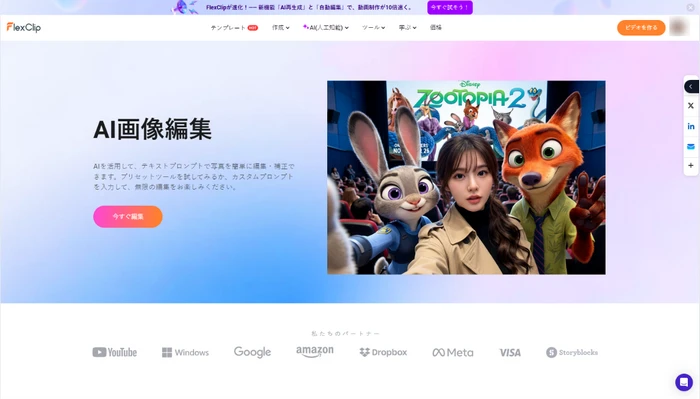The width and height of the screenshot is (700, 399).
Task: Expand the 作成 dropdown menu
Action: click(x=281, y=28)
